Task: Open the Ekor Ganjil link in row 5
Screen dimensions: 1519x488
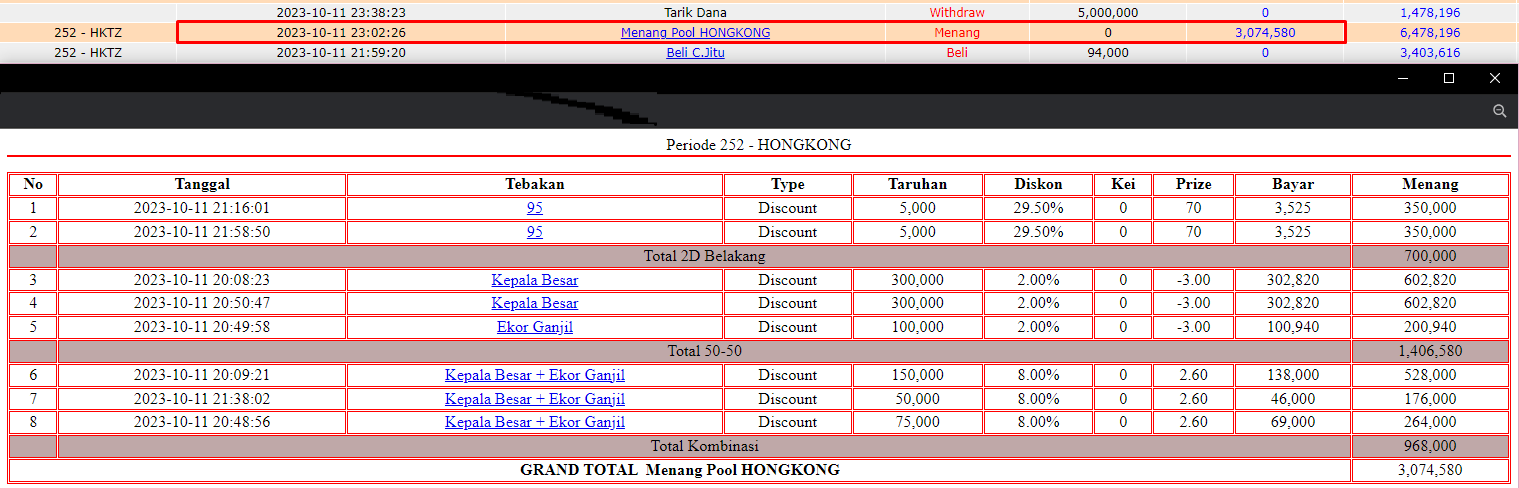Action: (x=535, y=327)
